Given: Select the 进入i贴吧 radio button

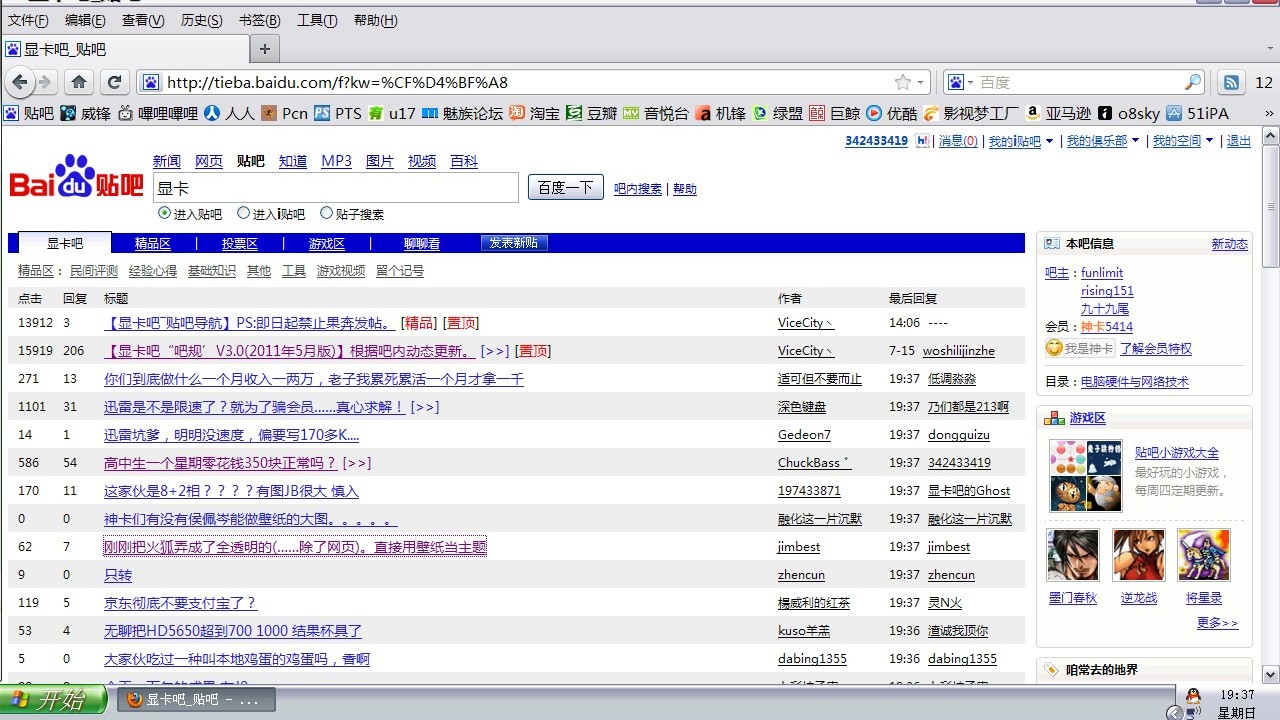Looking at the screenshot, I should [243, 212].
